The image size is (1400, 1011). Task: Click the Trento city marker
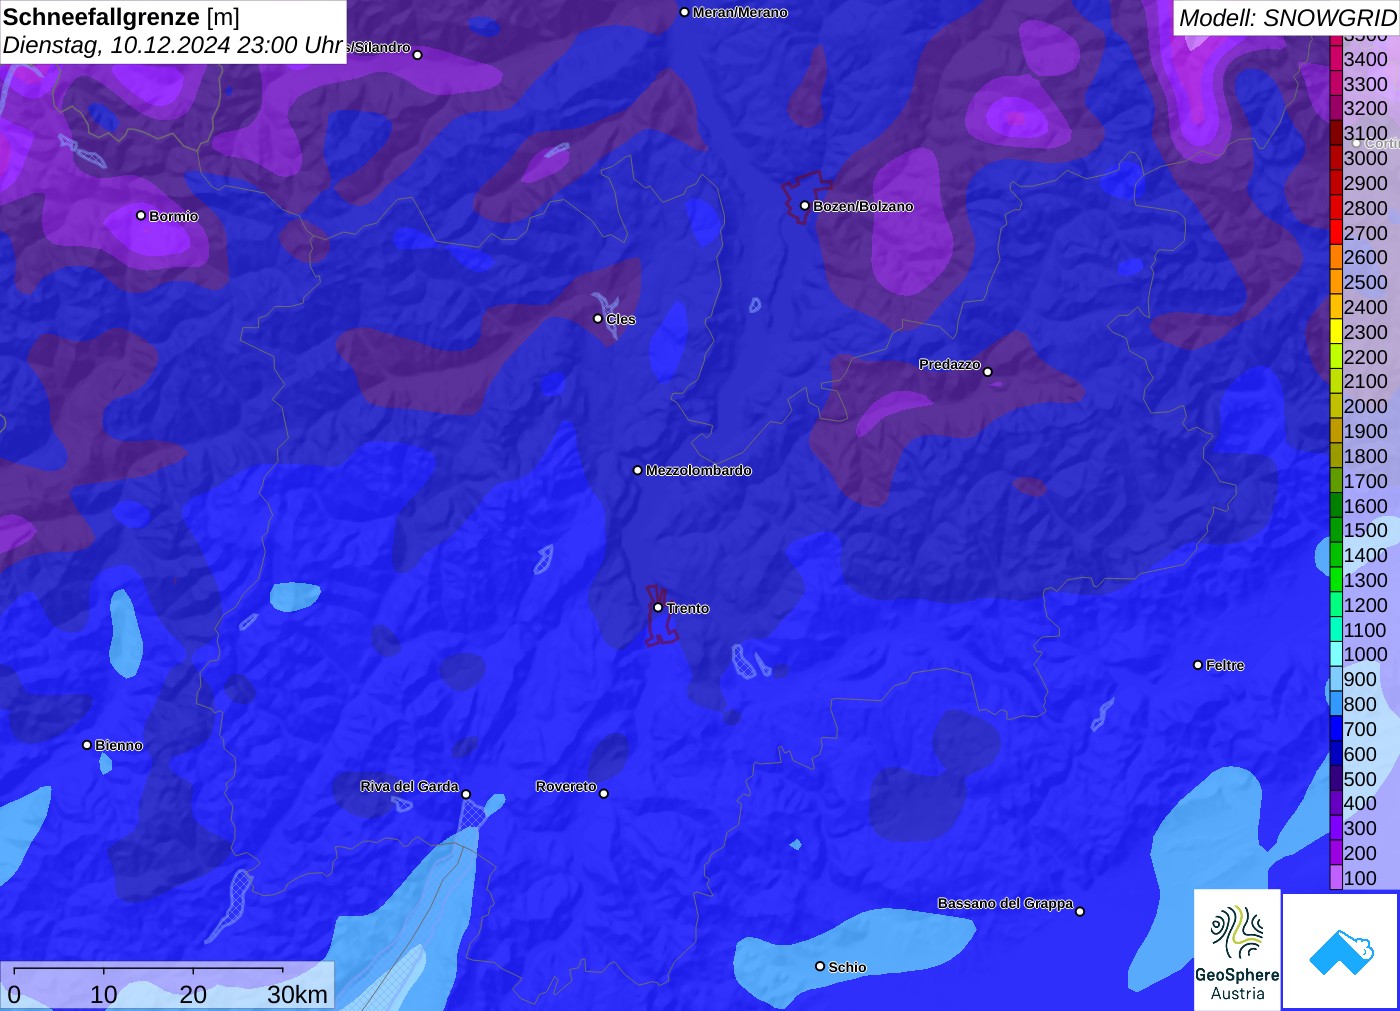pyautogui.click(x=658, y=607)
